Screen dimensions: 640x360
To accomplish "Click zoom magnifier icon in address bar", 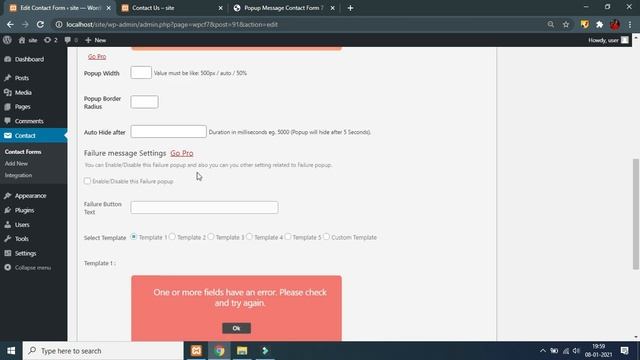I will [x=551, y=24].
